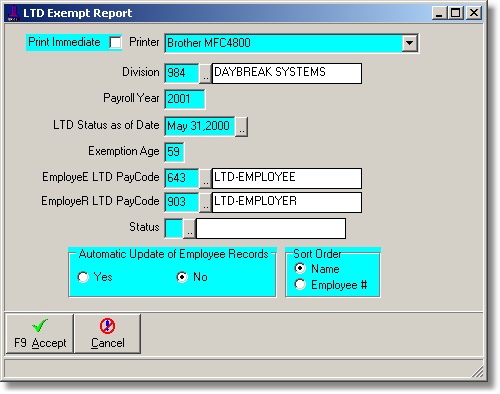Image resolution: width=500 pixels, height=394 pixels.
Task: Click the Automatic Update of Employee Records title
Action: click(x=173, y=254)
